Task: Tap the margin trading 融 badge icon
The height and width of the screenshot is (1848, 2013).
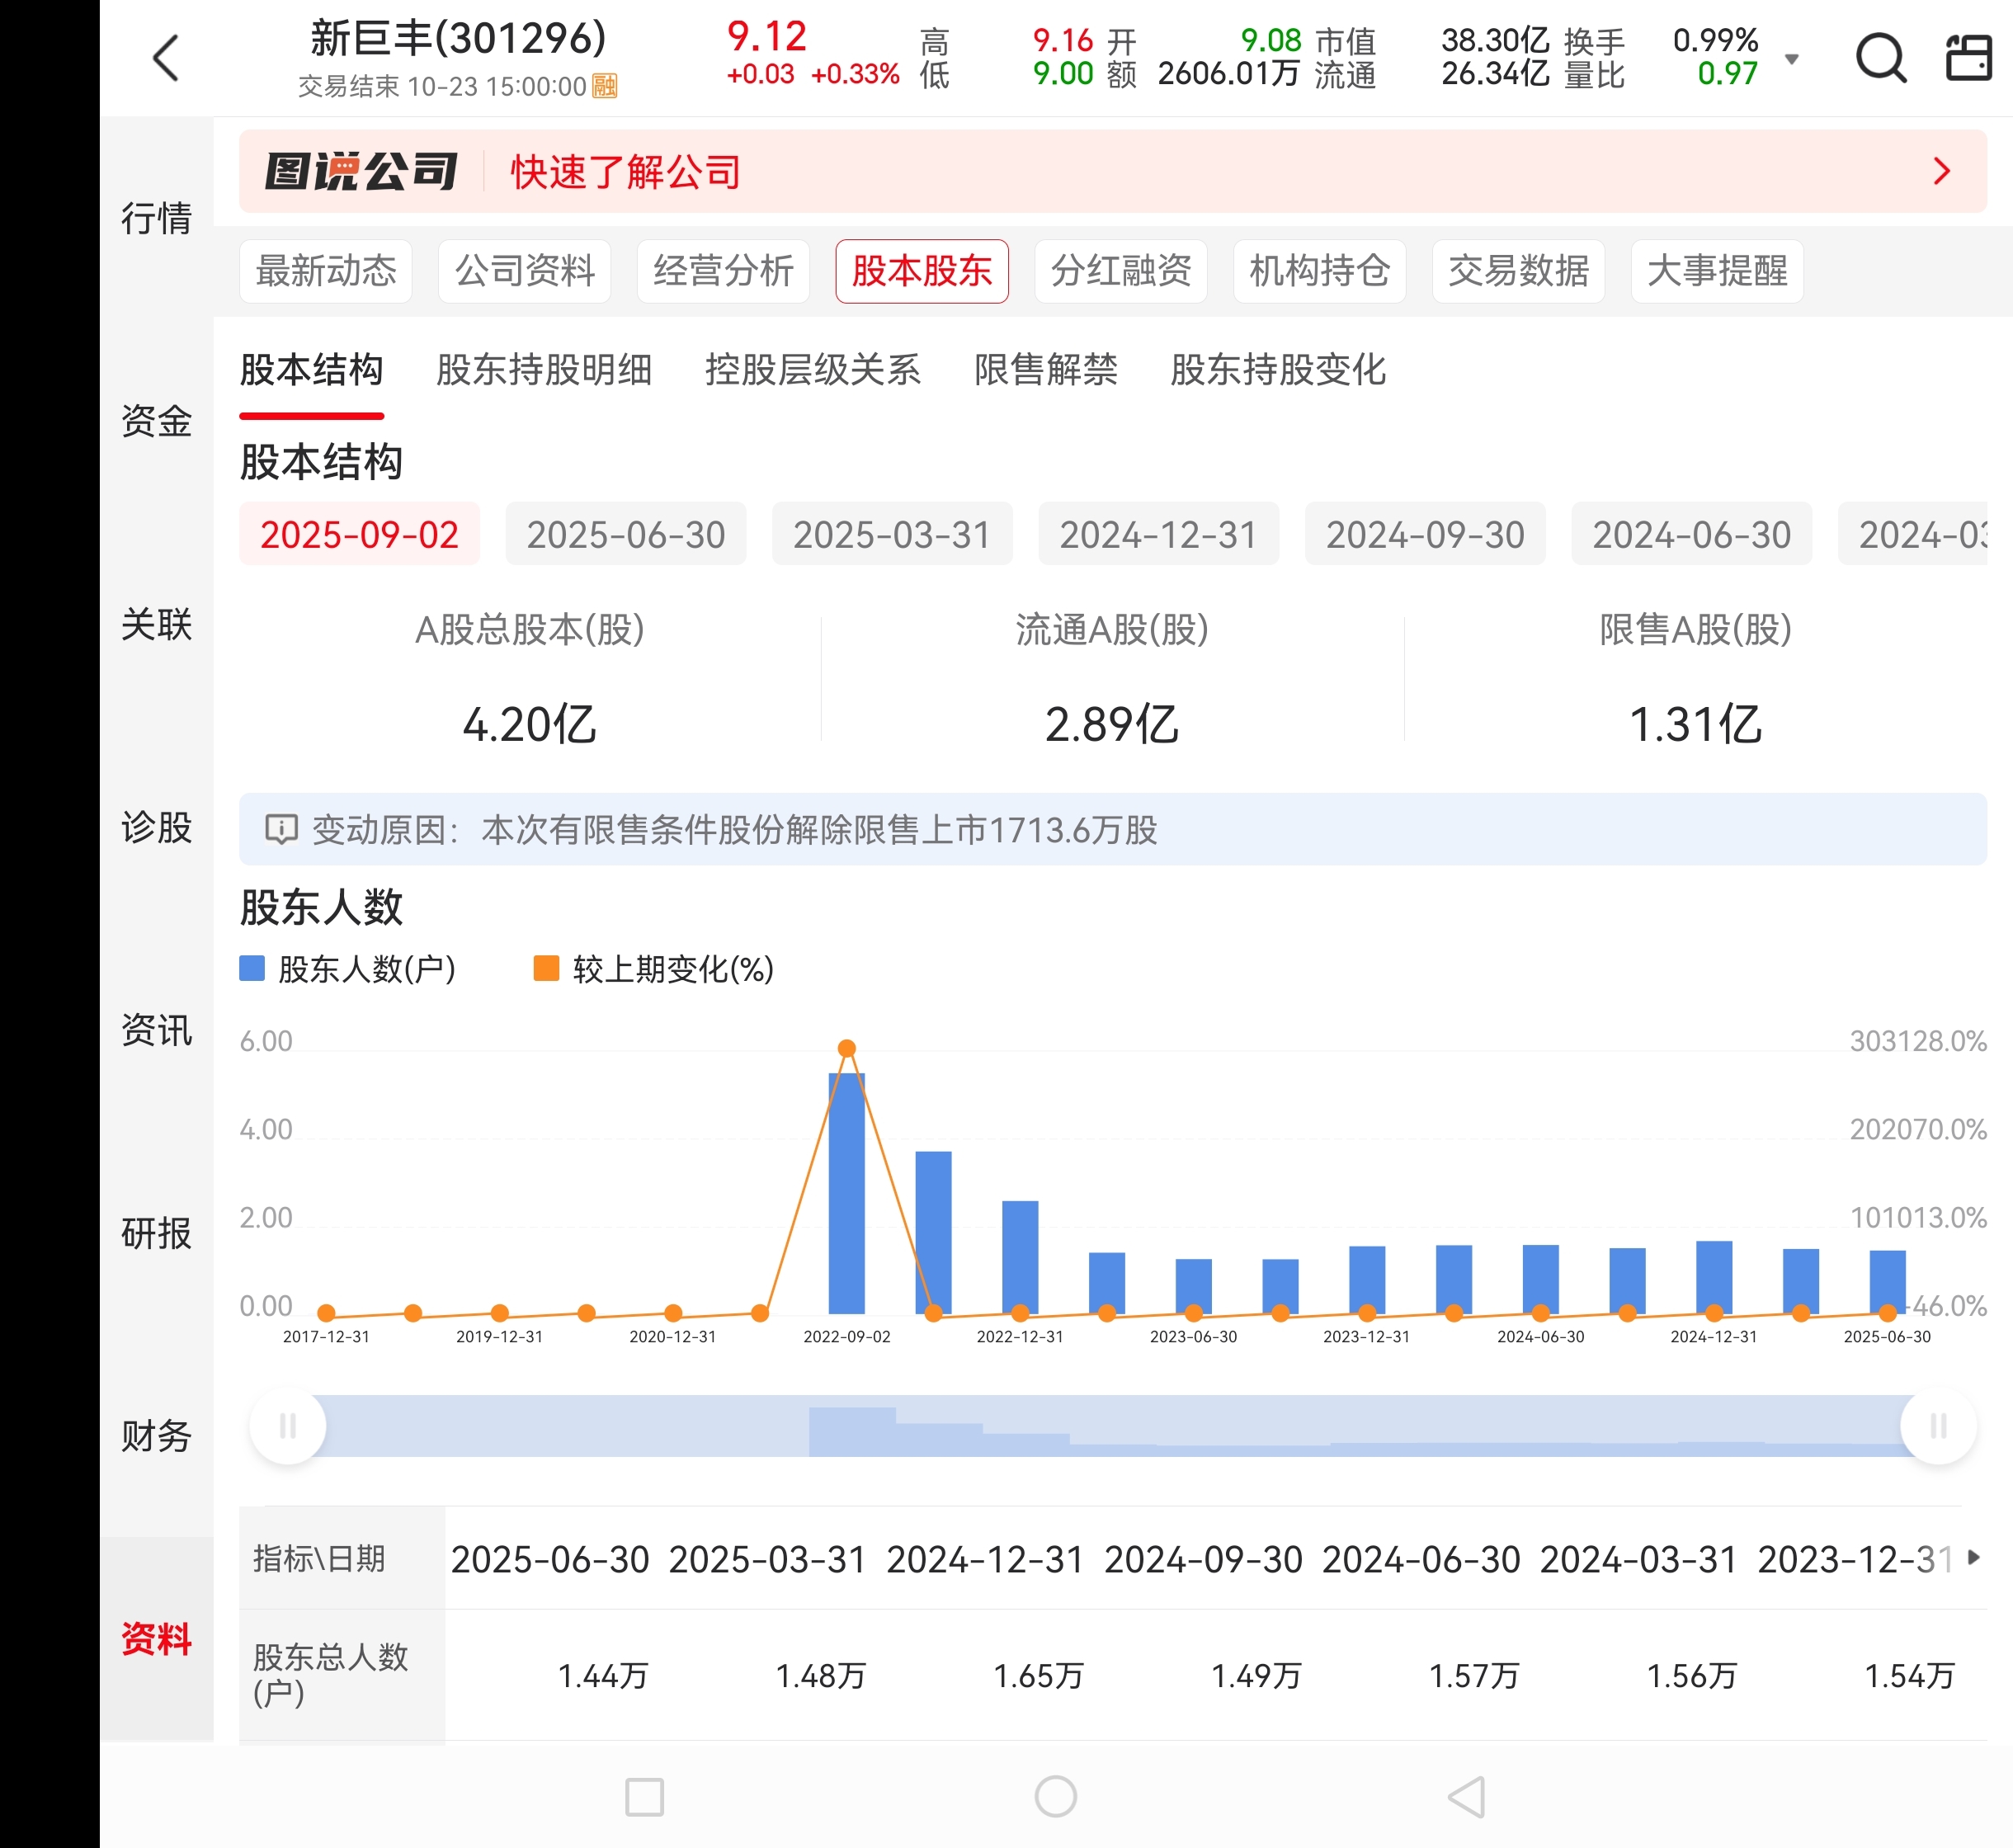Action: point(605,86)
